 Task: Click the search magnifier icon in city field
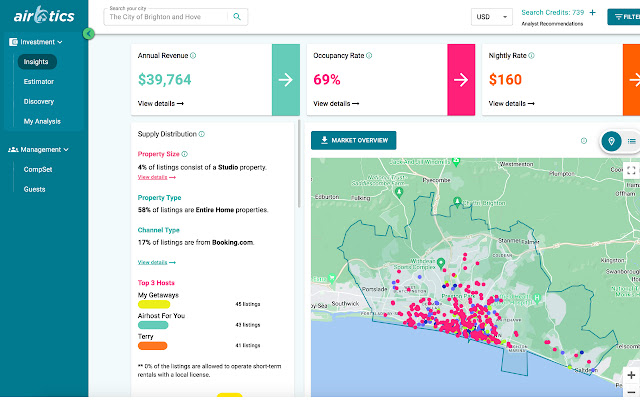[x=237, y=17]
